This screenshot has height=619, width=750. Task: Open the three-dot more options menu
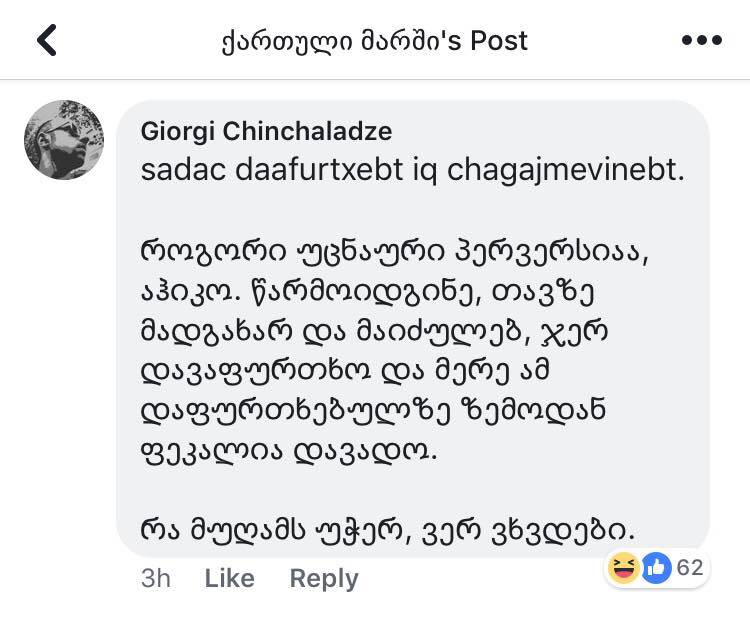pos(702,40)
